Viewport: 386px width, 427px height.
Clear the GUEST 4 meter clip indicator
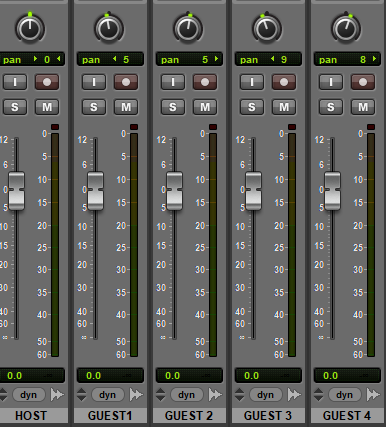pos(371,127)
